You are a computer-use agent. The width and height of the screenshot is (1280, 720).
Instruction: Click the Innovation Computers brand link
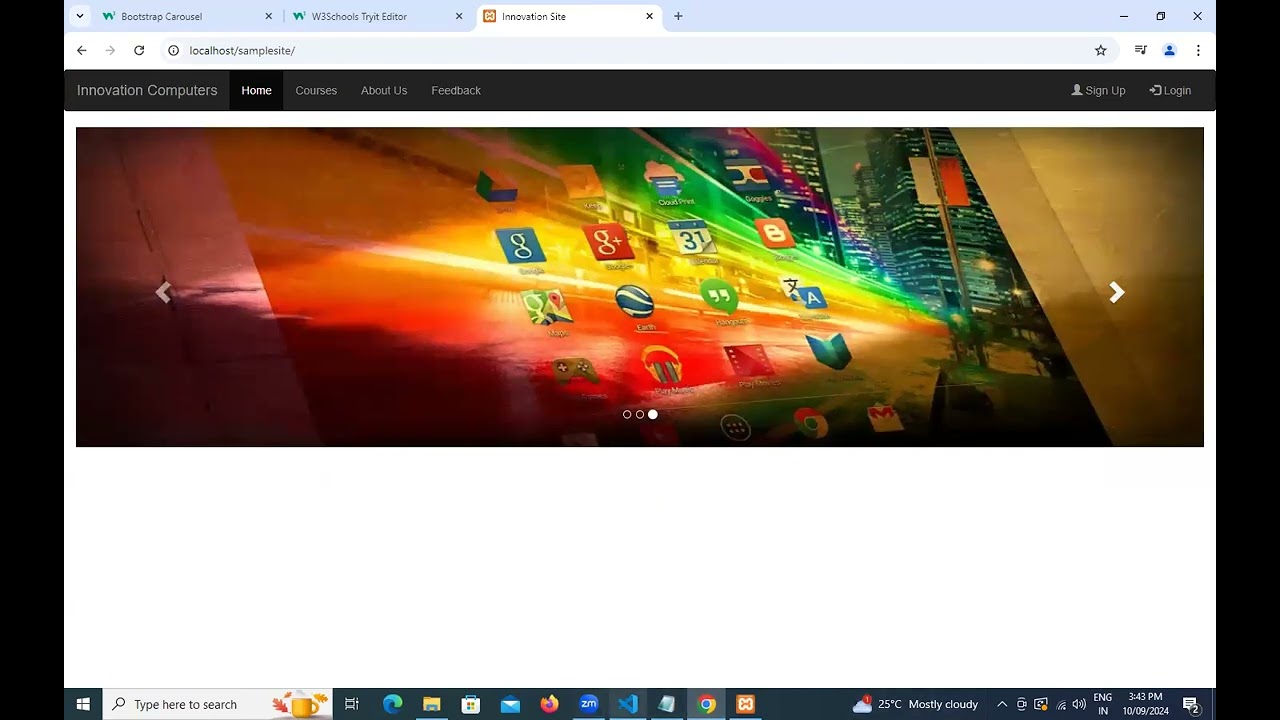(147, 90)
